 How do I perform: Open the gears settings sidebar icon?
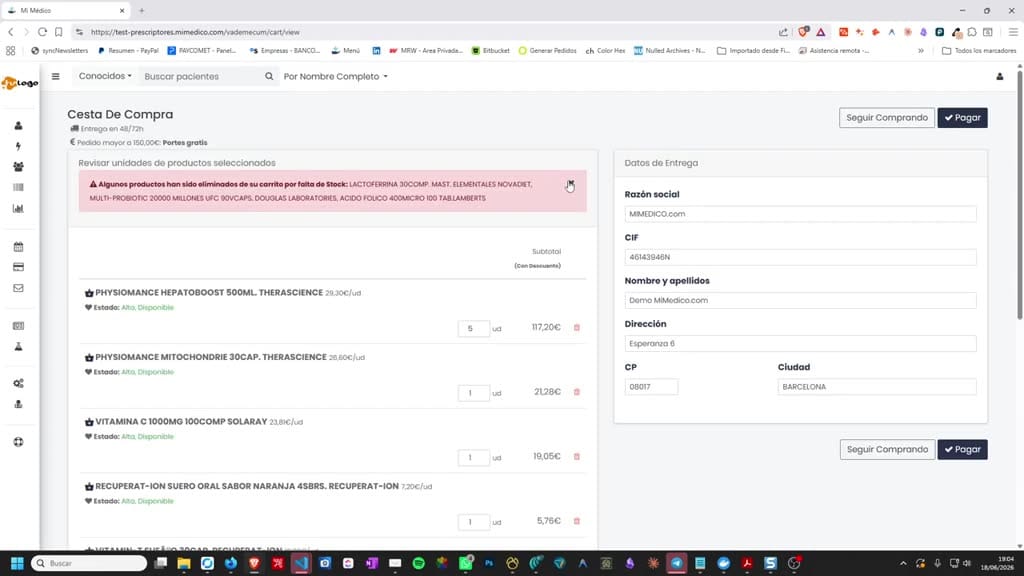18,383
